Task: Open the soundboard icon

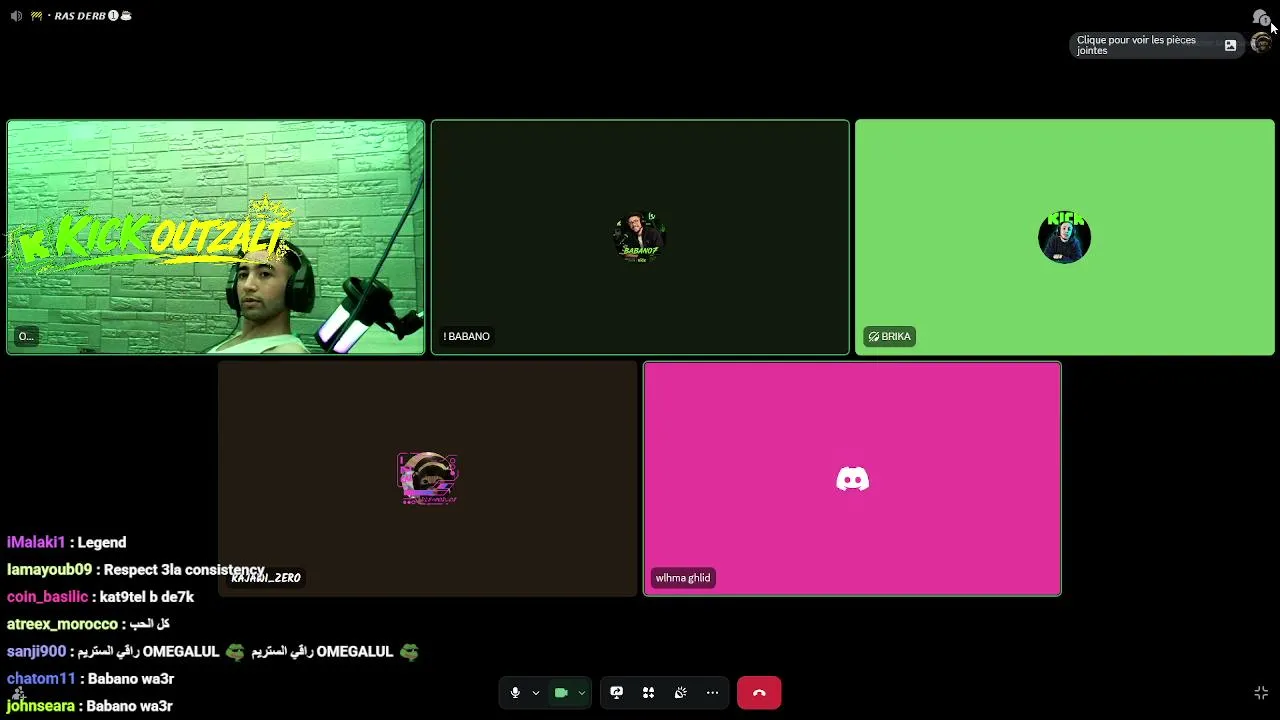Action: click(680, 692)
